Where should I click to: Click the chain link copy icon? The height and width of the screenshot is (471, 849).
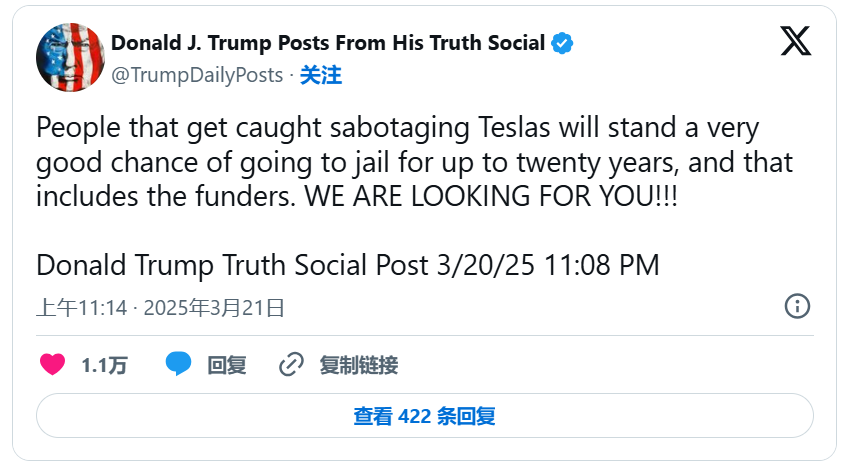coord(291,365)
